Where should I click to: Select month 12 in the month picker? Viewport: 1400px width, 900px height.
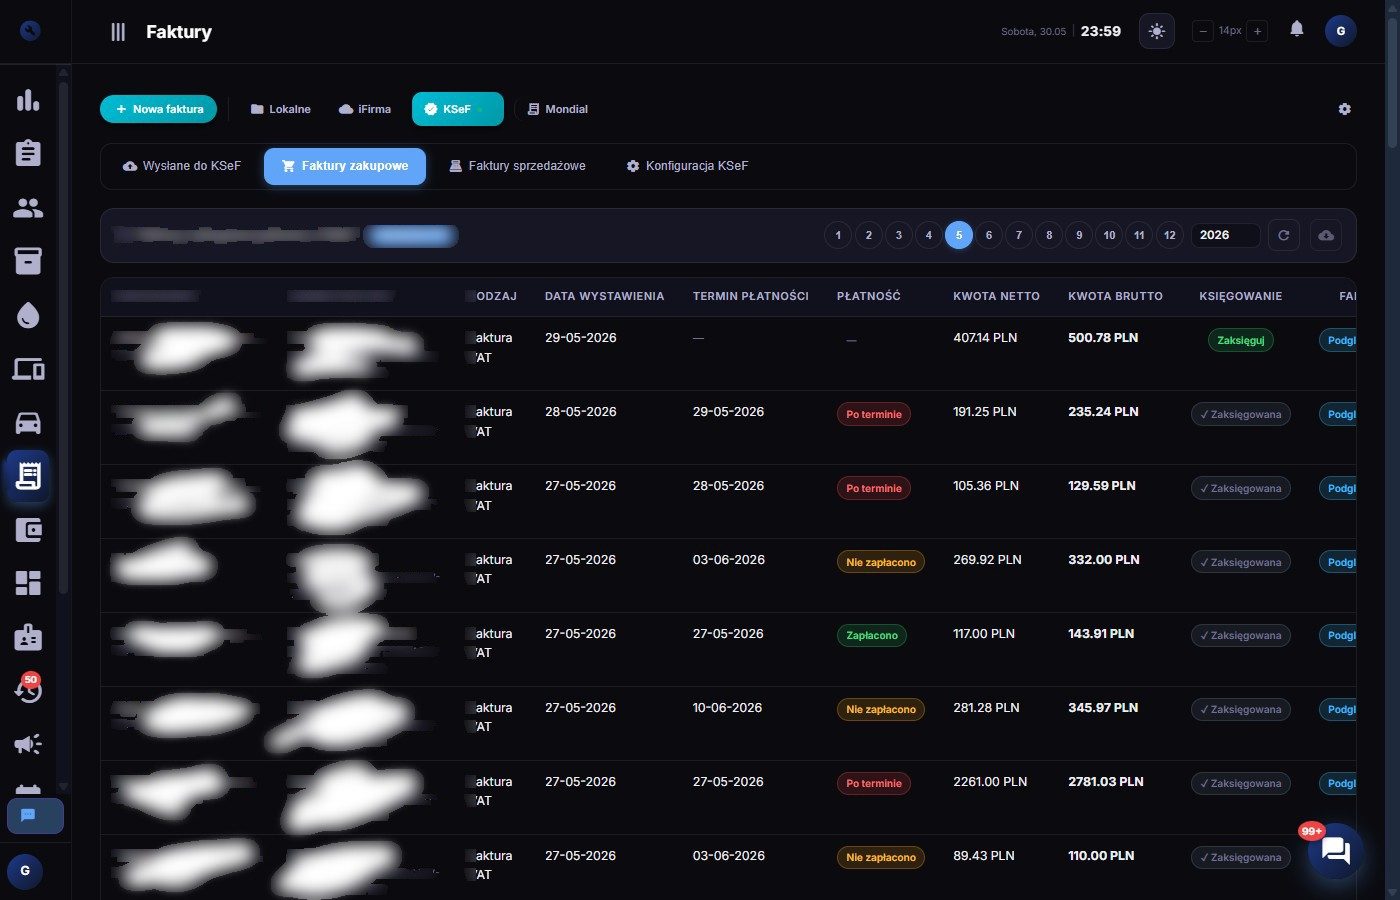[x=1169, y=235]
